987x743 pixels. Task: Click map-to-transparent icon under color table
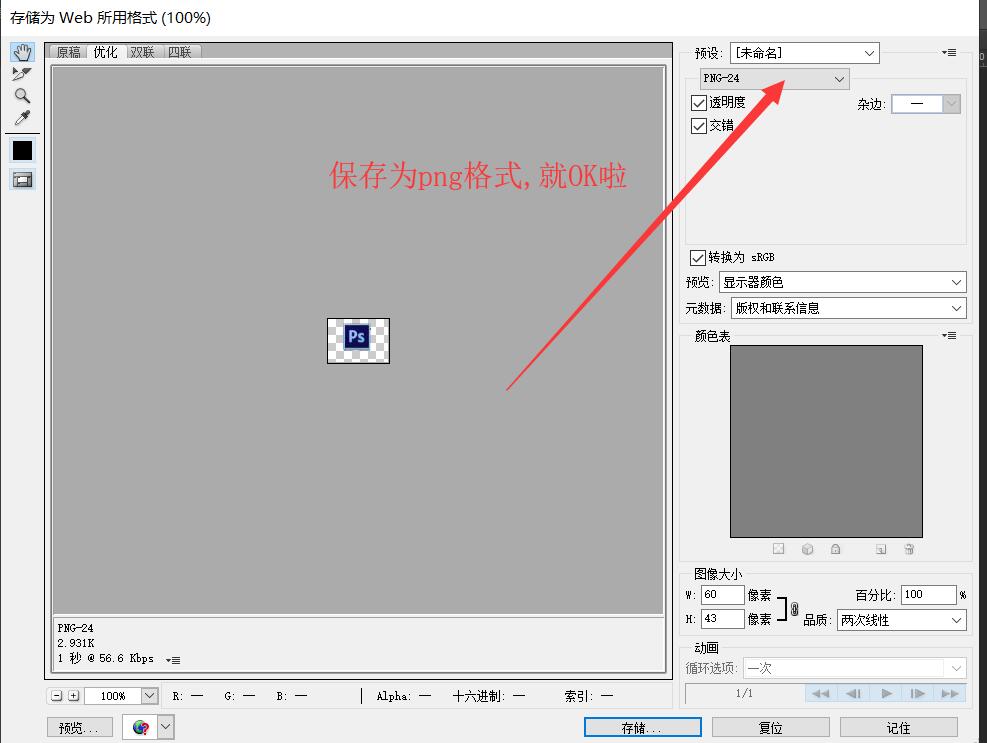779,549
